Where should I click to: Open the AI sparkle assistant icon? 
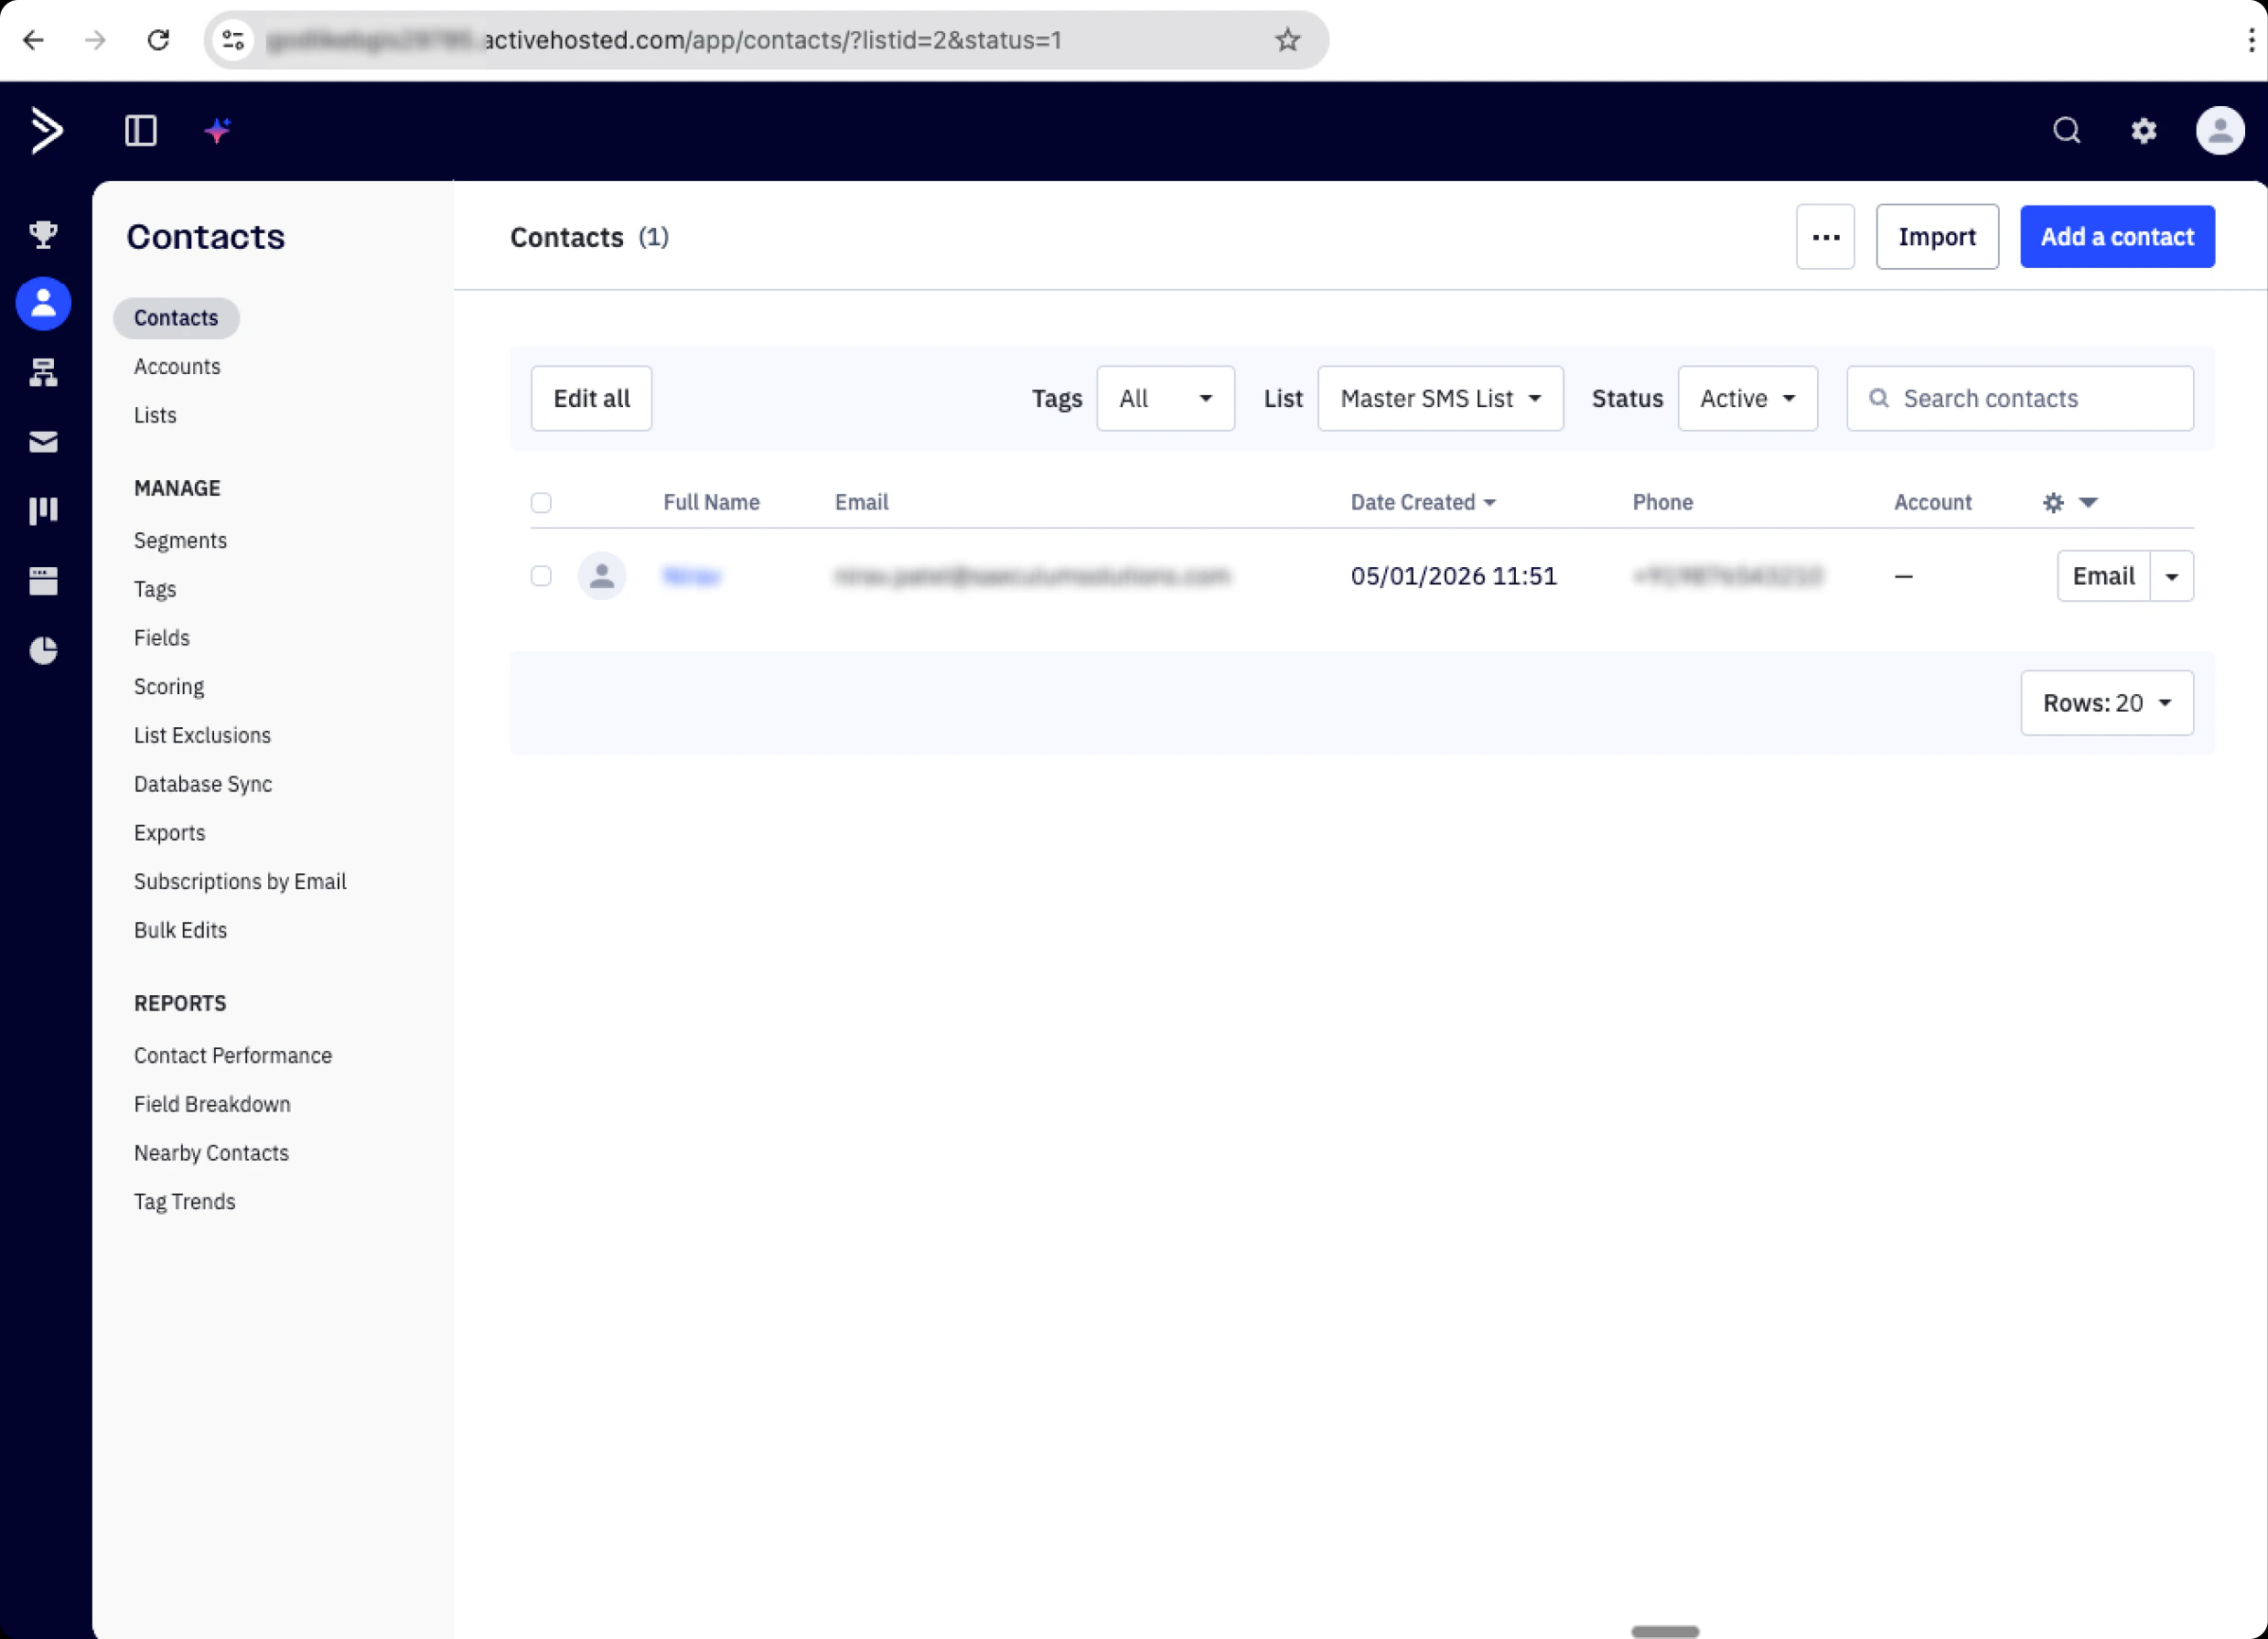pos(218,131)
